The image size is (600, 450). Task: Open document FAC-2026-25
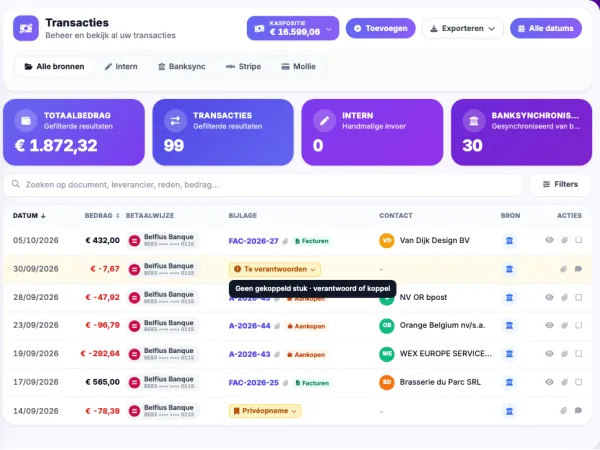[x=253, y=383]
